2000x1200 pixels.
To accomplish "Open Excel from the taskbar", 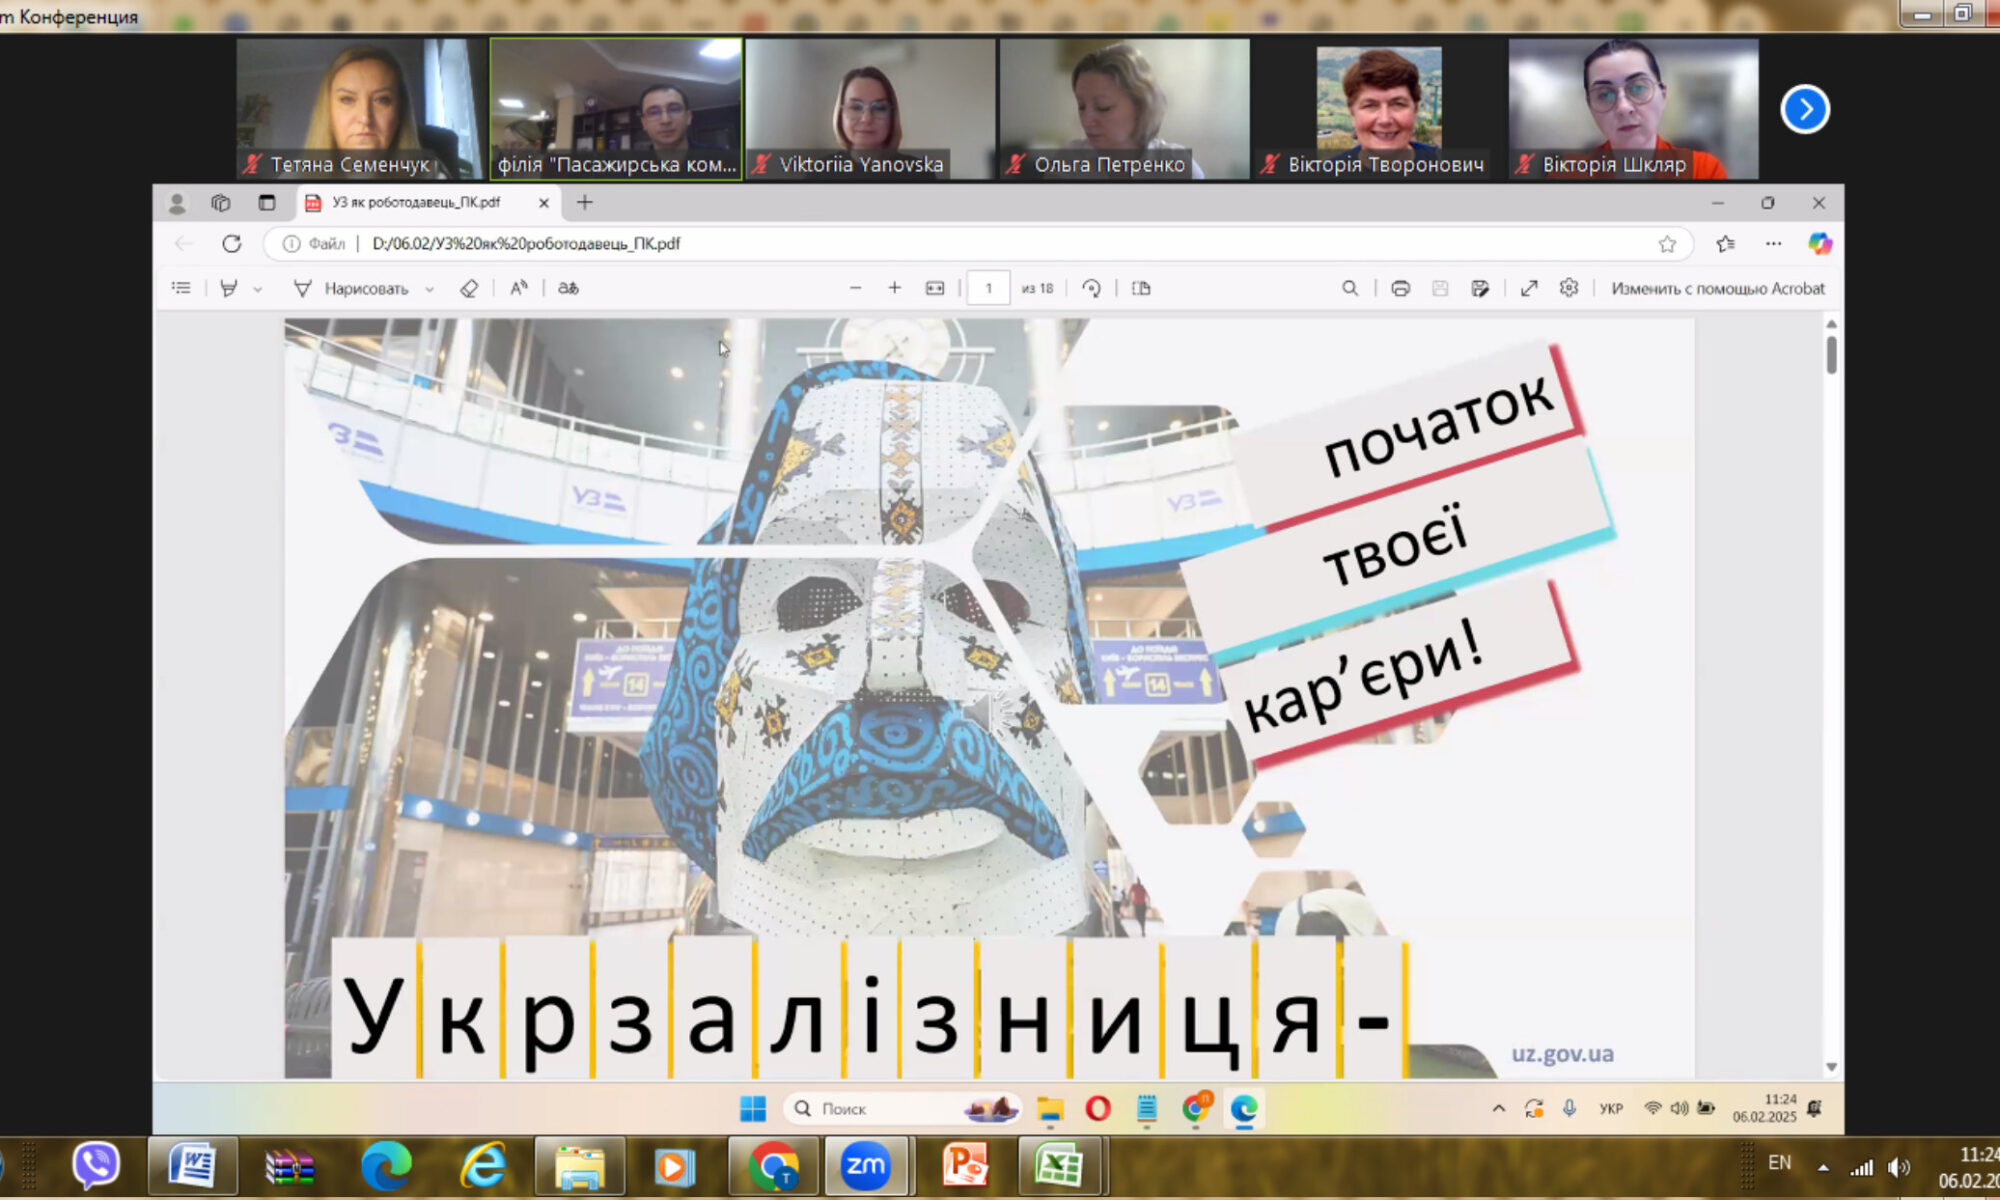I will 1060,1165.
